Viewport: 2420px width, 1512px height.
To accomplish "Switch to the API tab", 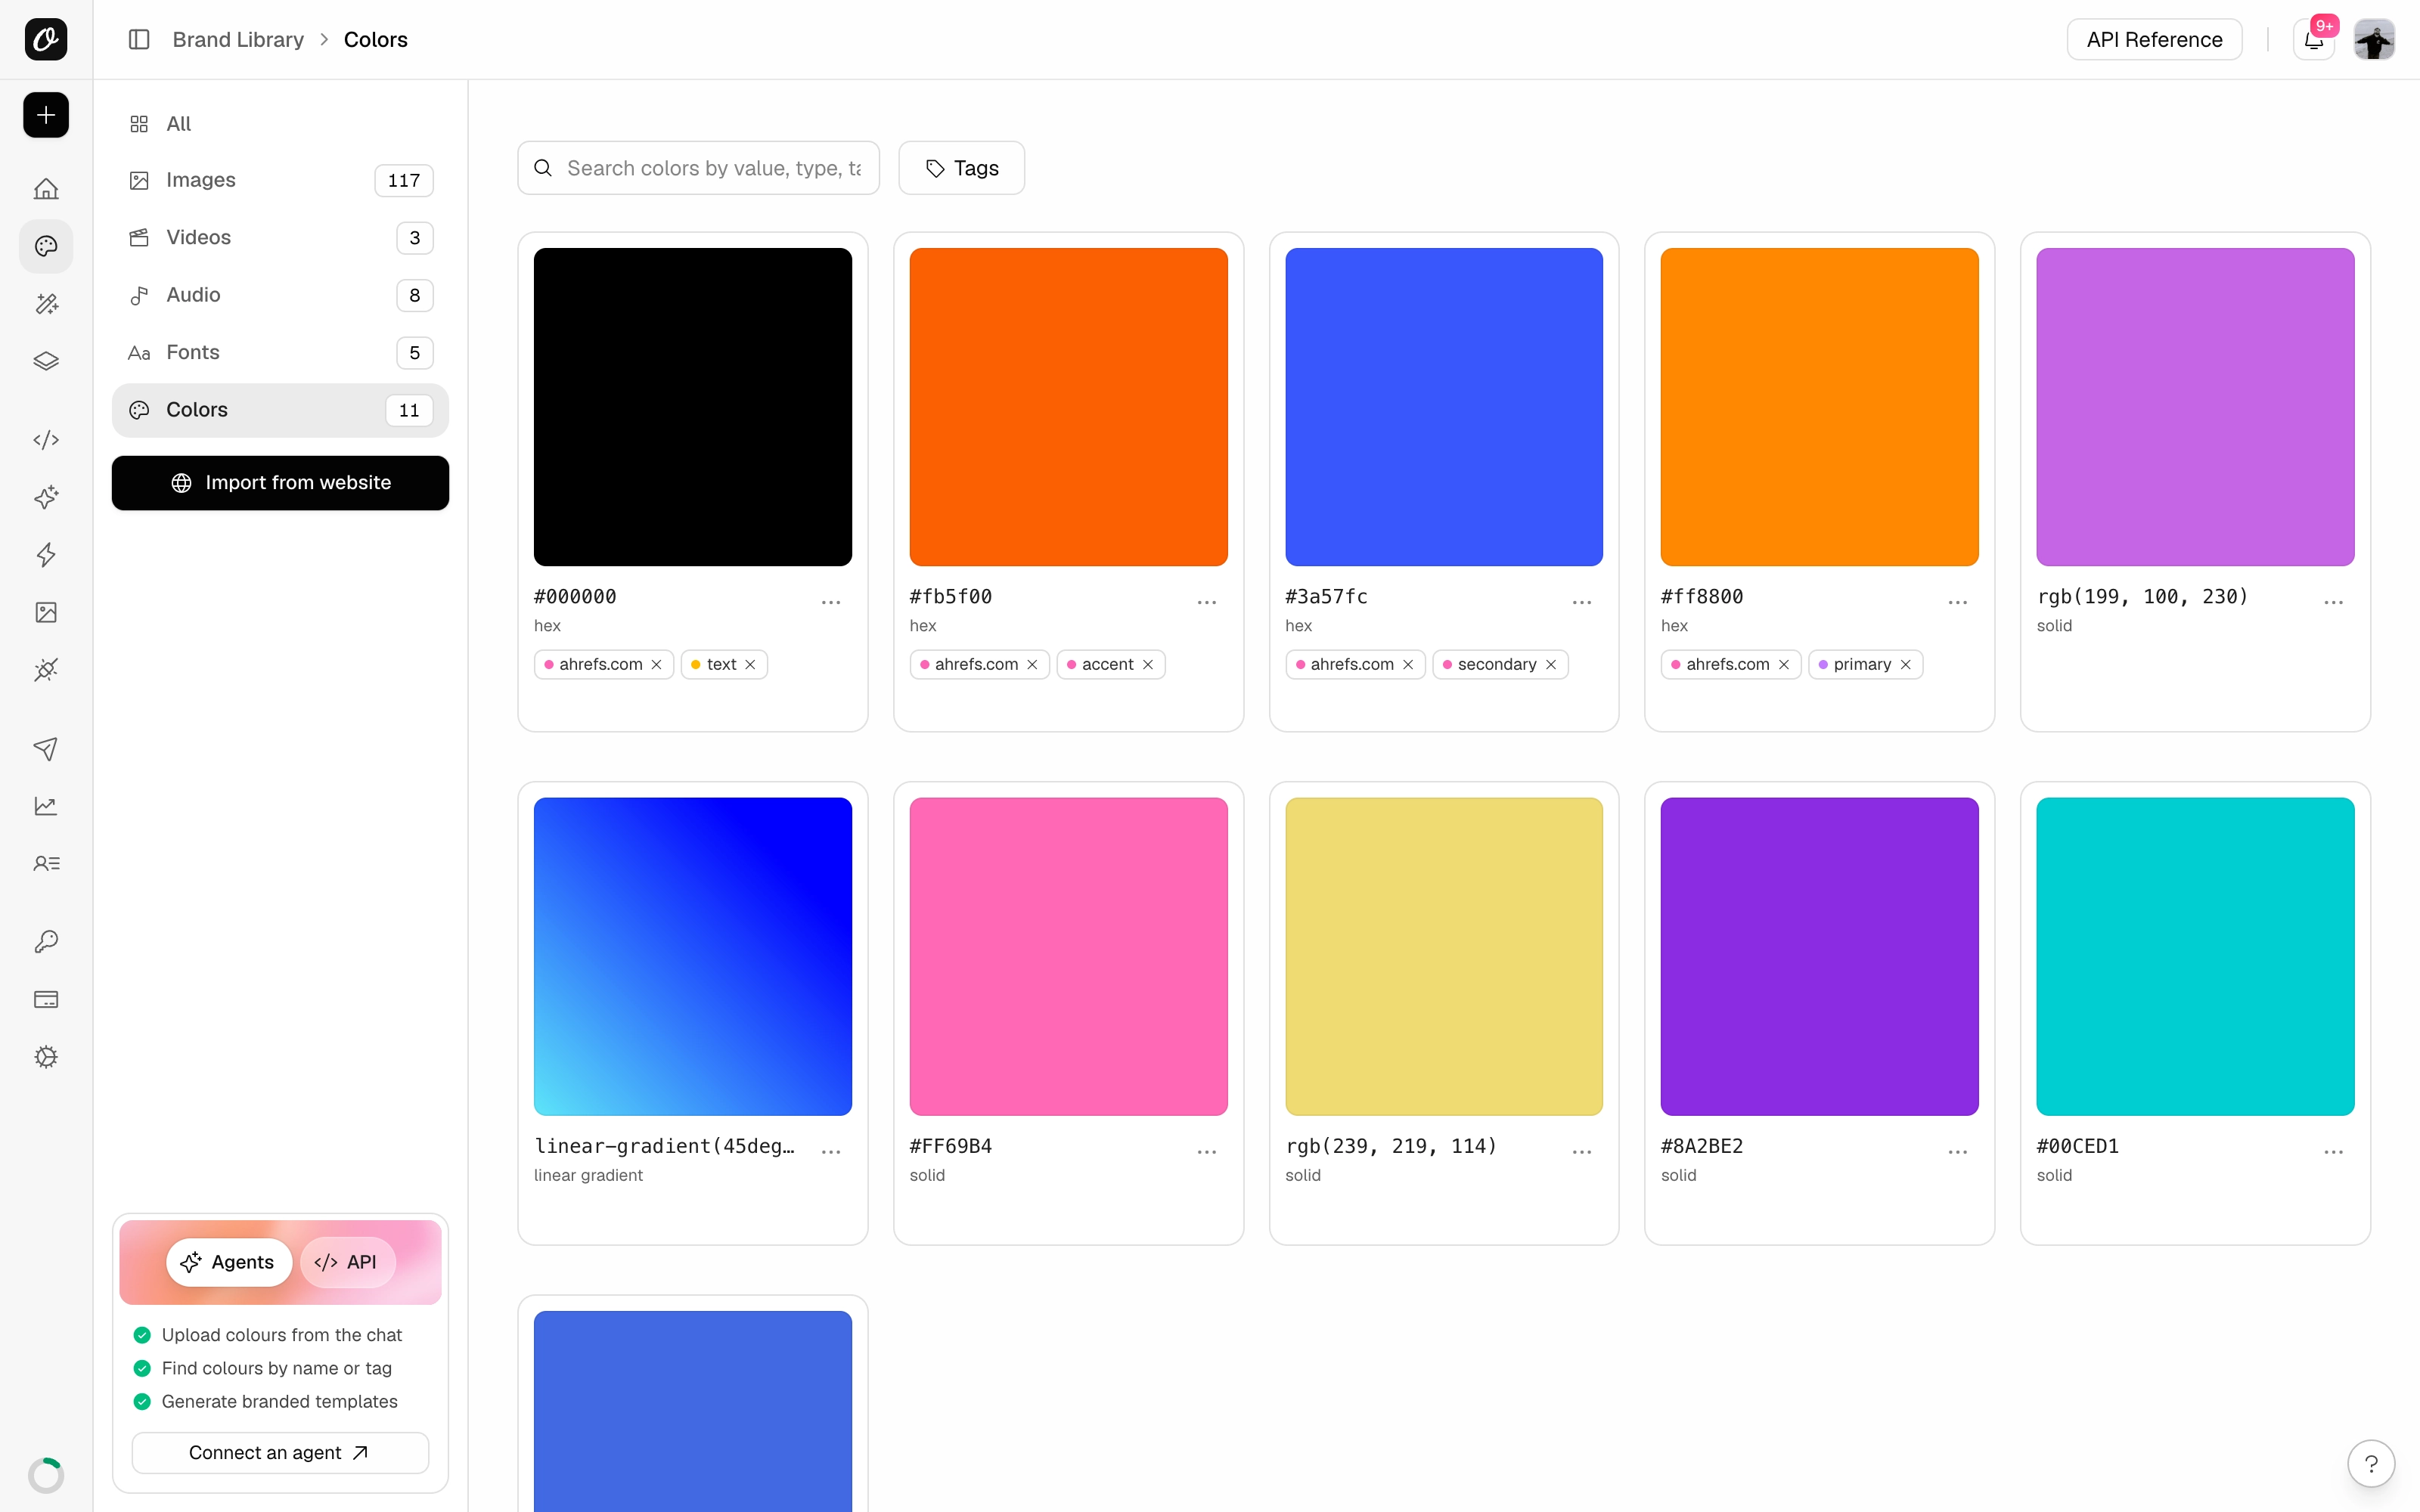I will [347, 1262].
